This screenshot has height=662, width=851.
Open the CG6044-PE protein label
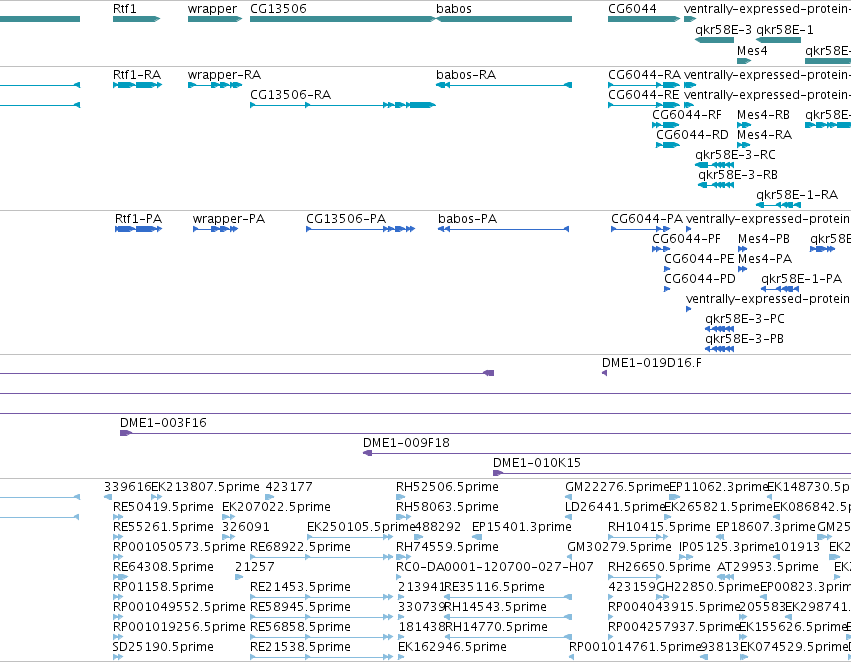pyautogui.click(x=699, y=259)
